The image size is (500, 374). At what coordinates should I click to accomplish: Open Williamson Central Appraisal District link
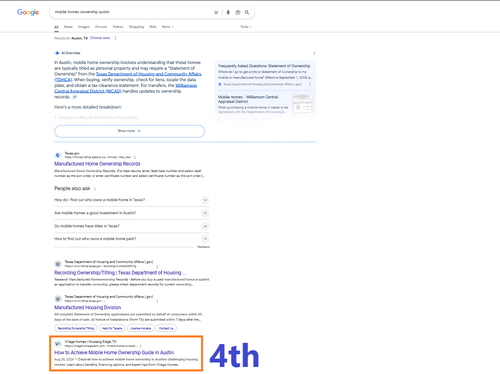pyautogui.click(x=125, y=88)
